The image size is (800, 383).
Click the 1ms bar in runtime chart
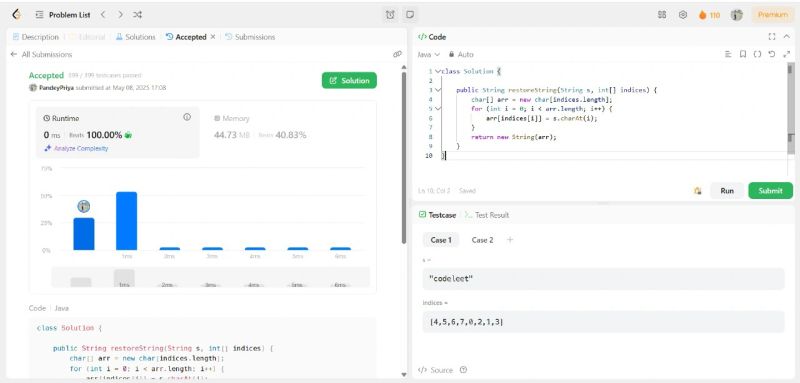[x=127, y=221]
